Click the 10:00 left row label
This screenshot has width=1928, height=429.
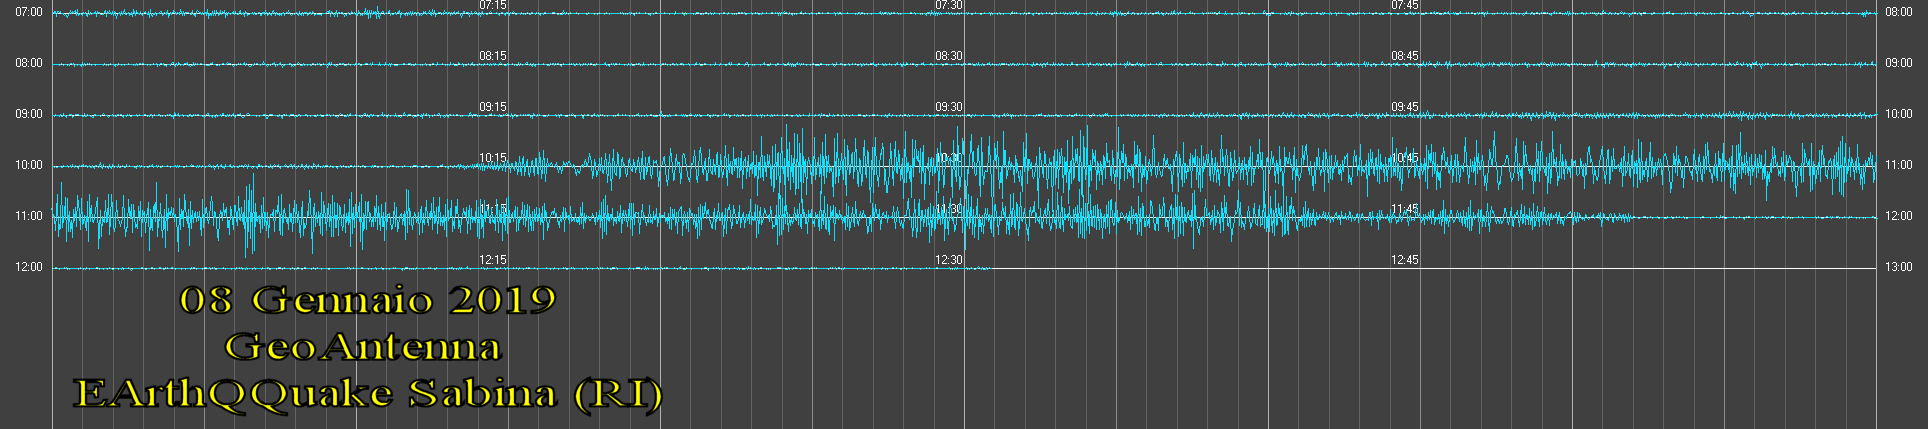[x=29, y=165]
